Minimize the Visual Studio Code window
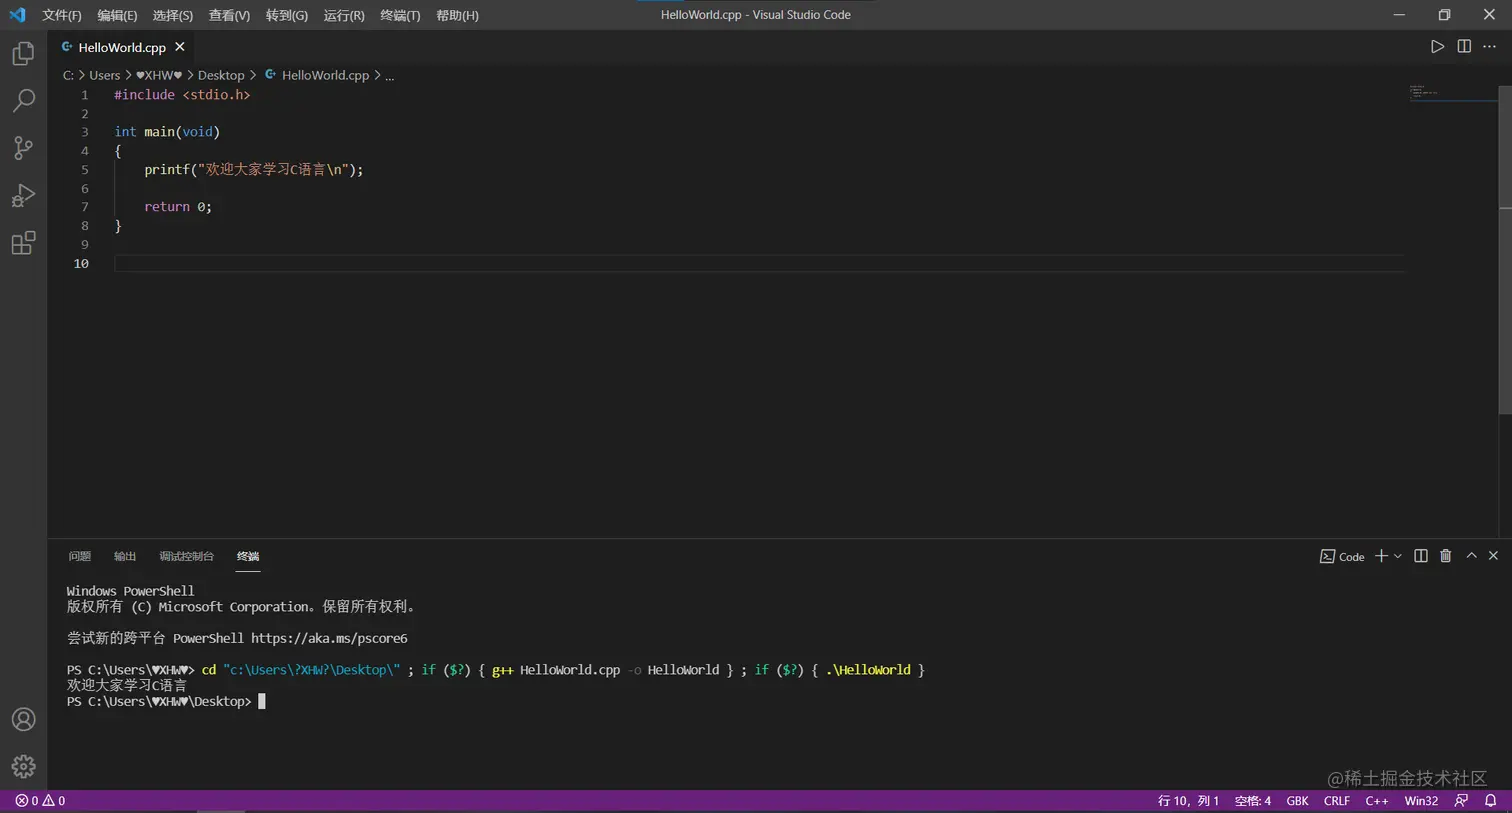1512x813 pixels. (1399, 15)
